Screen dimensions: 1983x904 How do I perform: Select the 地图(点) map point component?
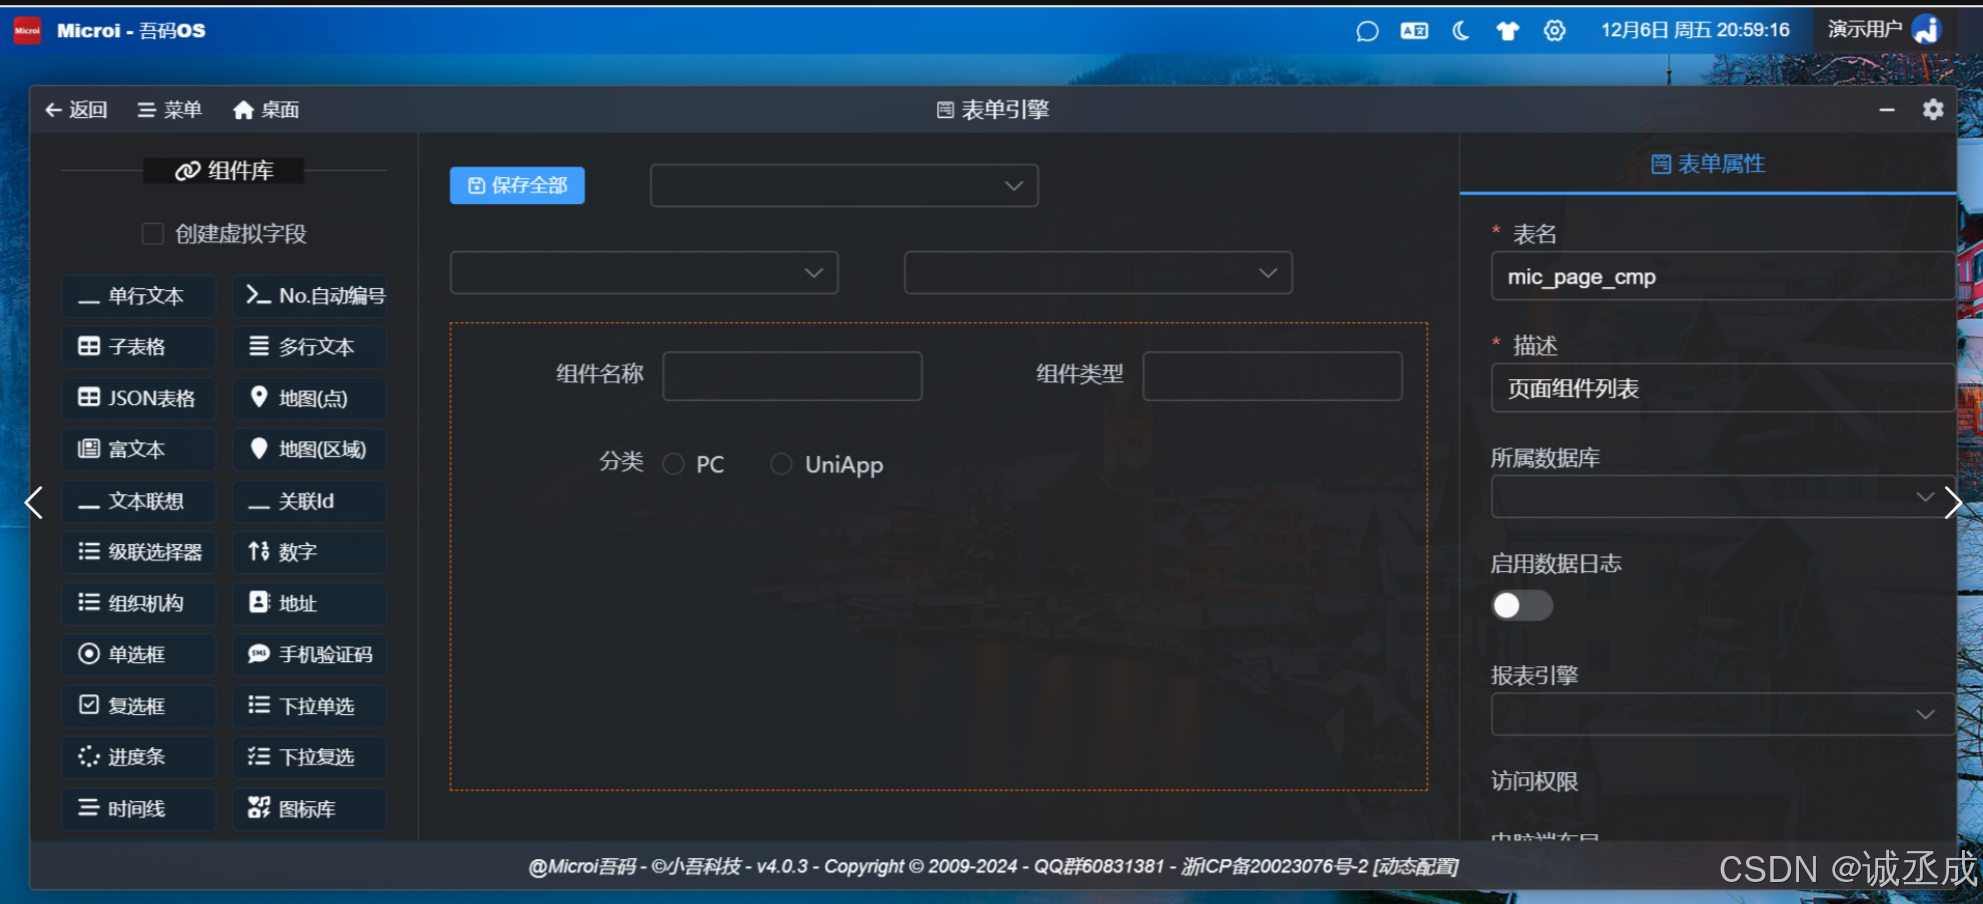coord(308,398)
